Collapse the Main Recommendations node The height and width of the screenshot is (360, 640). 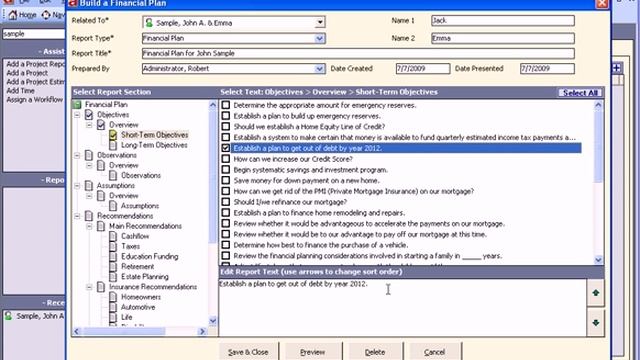pyautogui.click(x=89, y=226)
